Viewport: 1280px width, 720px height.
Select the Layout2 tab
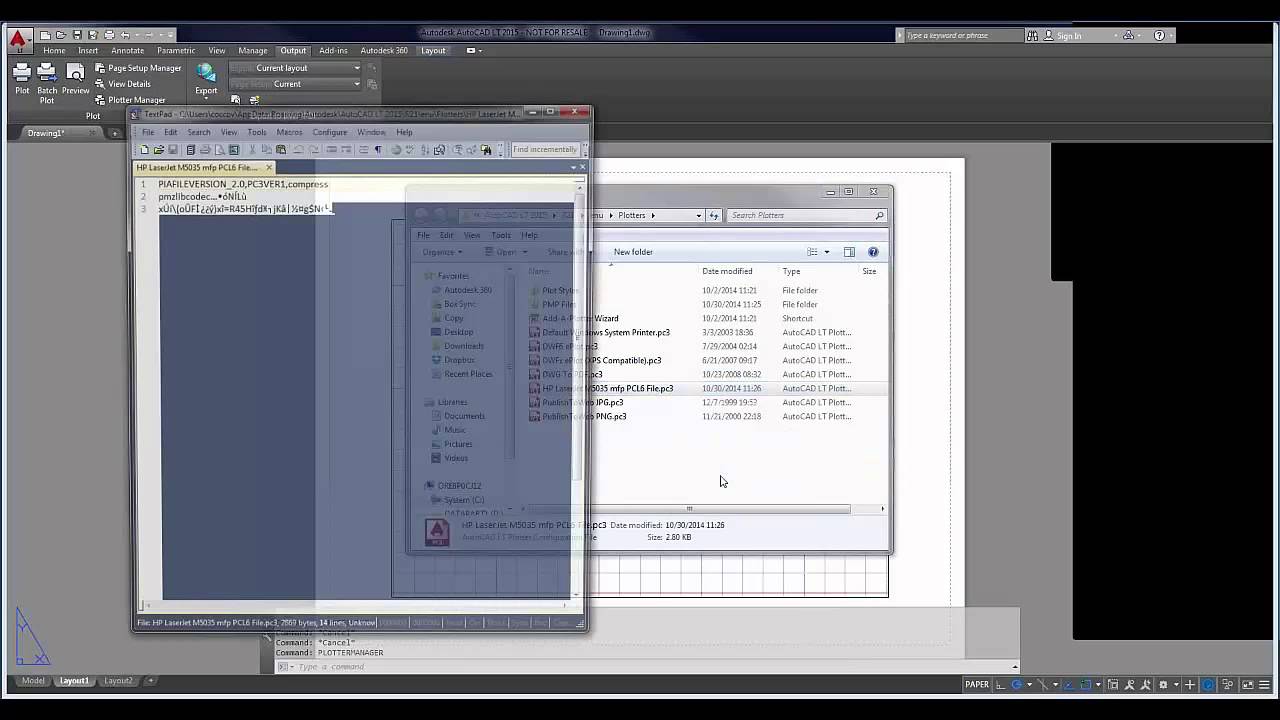click(118, 681)
